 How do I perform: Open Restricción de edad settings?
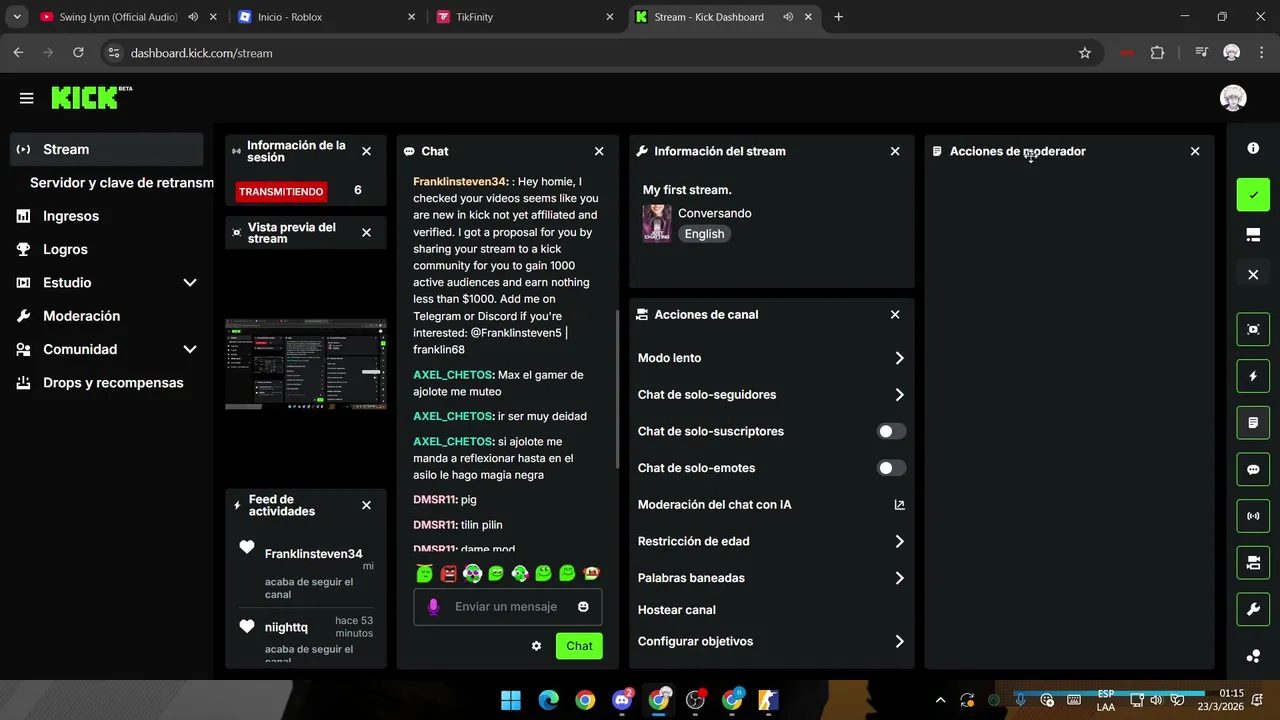pos(771,541)
